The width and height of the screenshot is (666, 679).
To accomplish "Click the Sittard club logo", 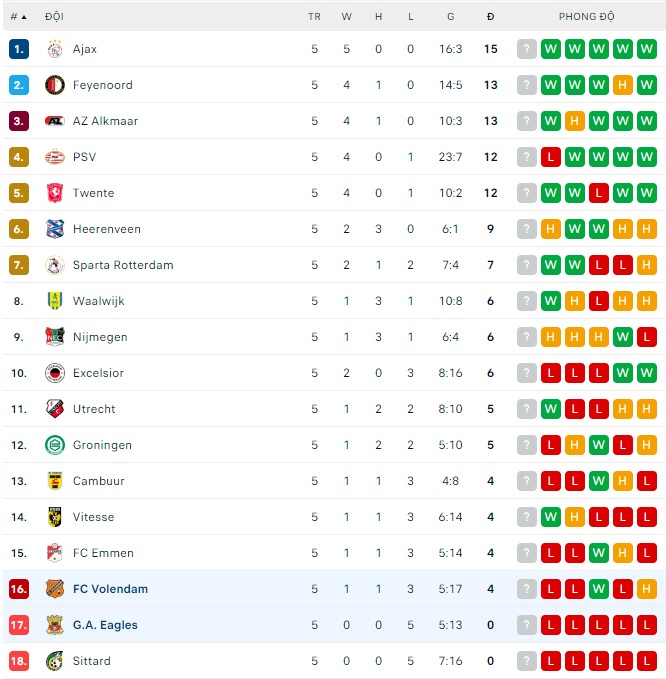I will click(54, 661).
